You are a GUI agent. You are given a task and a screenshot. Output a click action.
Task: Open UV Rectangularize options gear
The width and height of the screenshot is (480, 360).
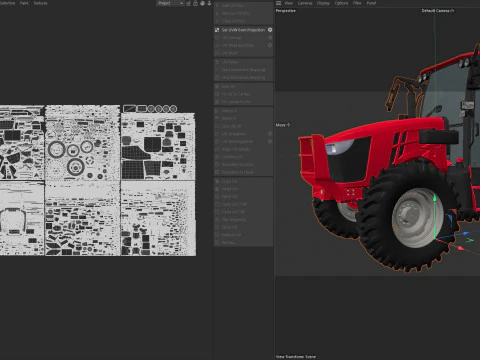(270, 141)
